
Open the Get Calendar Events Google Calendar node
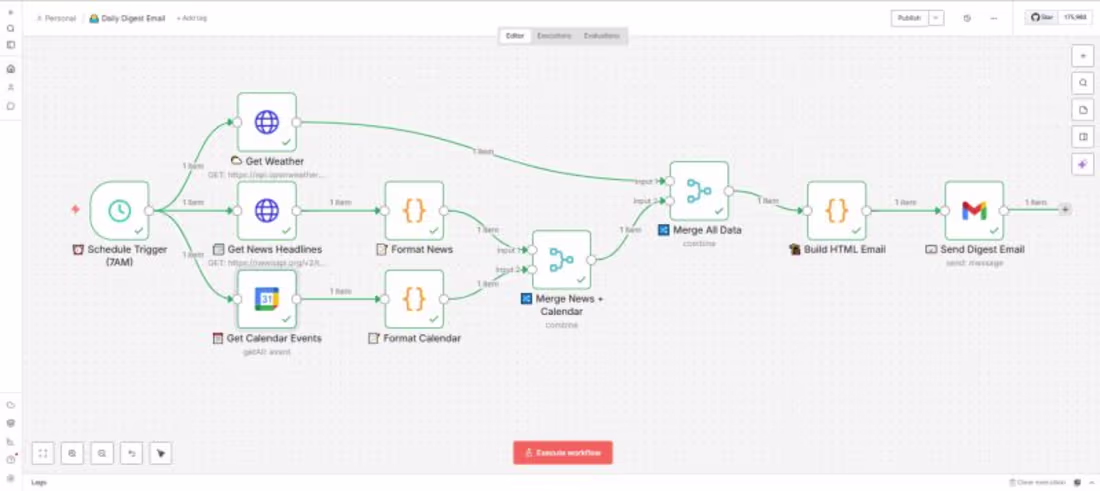pyautogui.click(x=267, y=299)
